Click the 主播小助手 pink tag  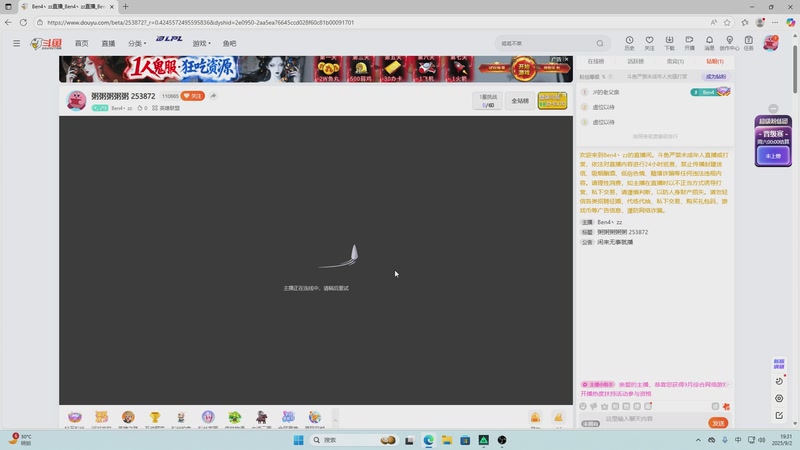click(x=597, y=384)
